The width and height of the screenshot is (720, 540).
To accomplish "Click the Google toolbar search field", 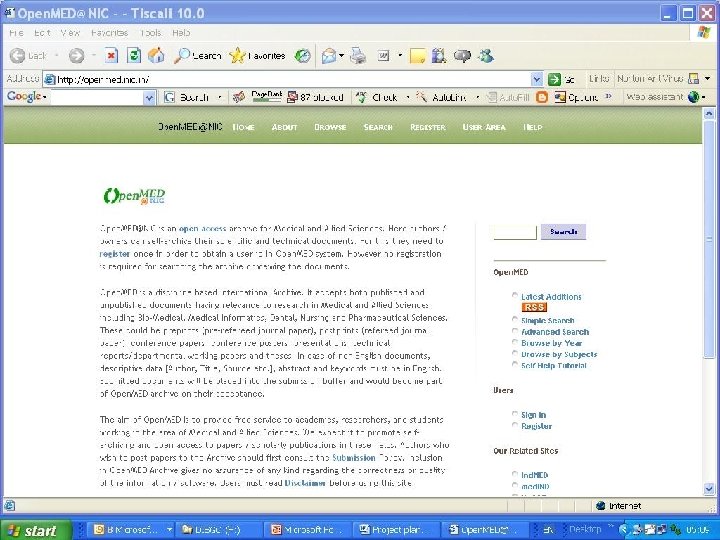I will [97, 97].
